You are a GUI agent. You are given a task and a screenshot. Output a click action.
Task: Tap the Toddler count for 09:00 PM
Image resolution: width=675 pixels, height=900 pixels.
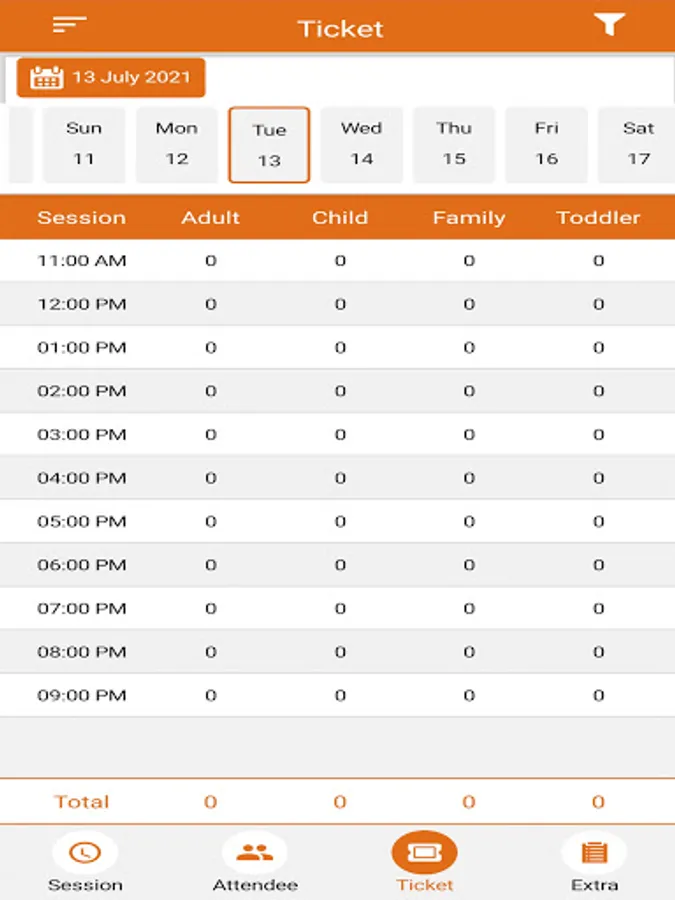(598, 695)
